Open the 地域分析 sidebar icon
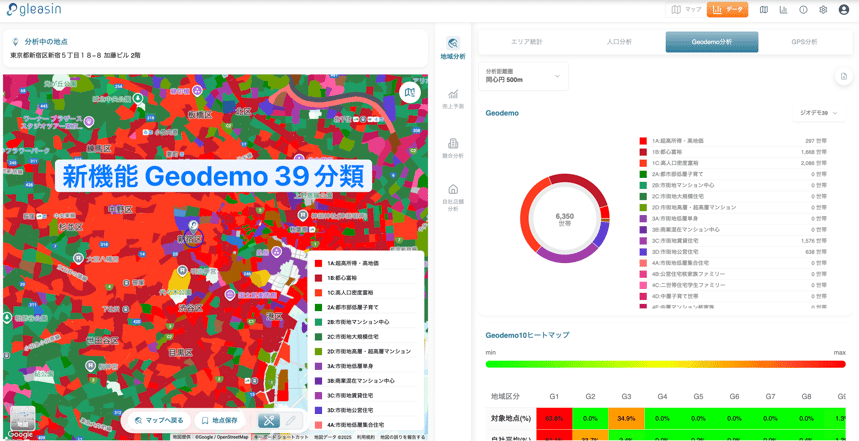859x441 pixels. tap(453, 47)
